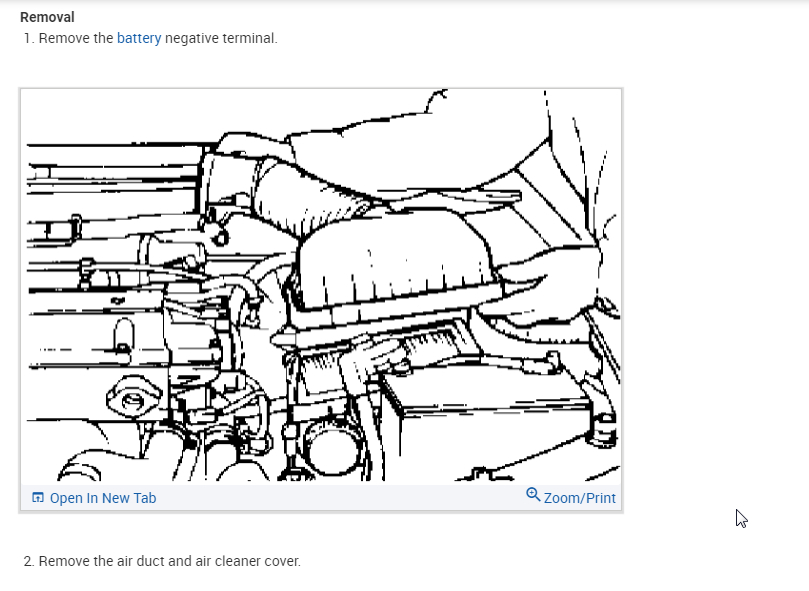Click the magnifier icon beside Zoom/Print
This screenshot has width=809, height=591.
pyautogui.click(x=533, y=495)
